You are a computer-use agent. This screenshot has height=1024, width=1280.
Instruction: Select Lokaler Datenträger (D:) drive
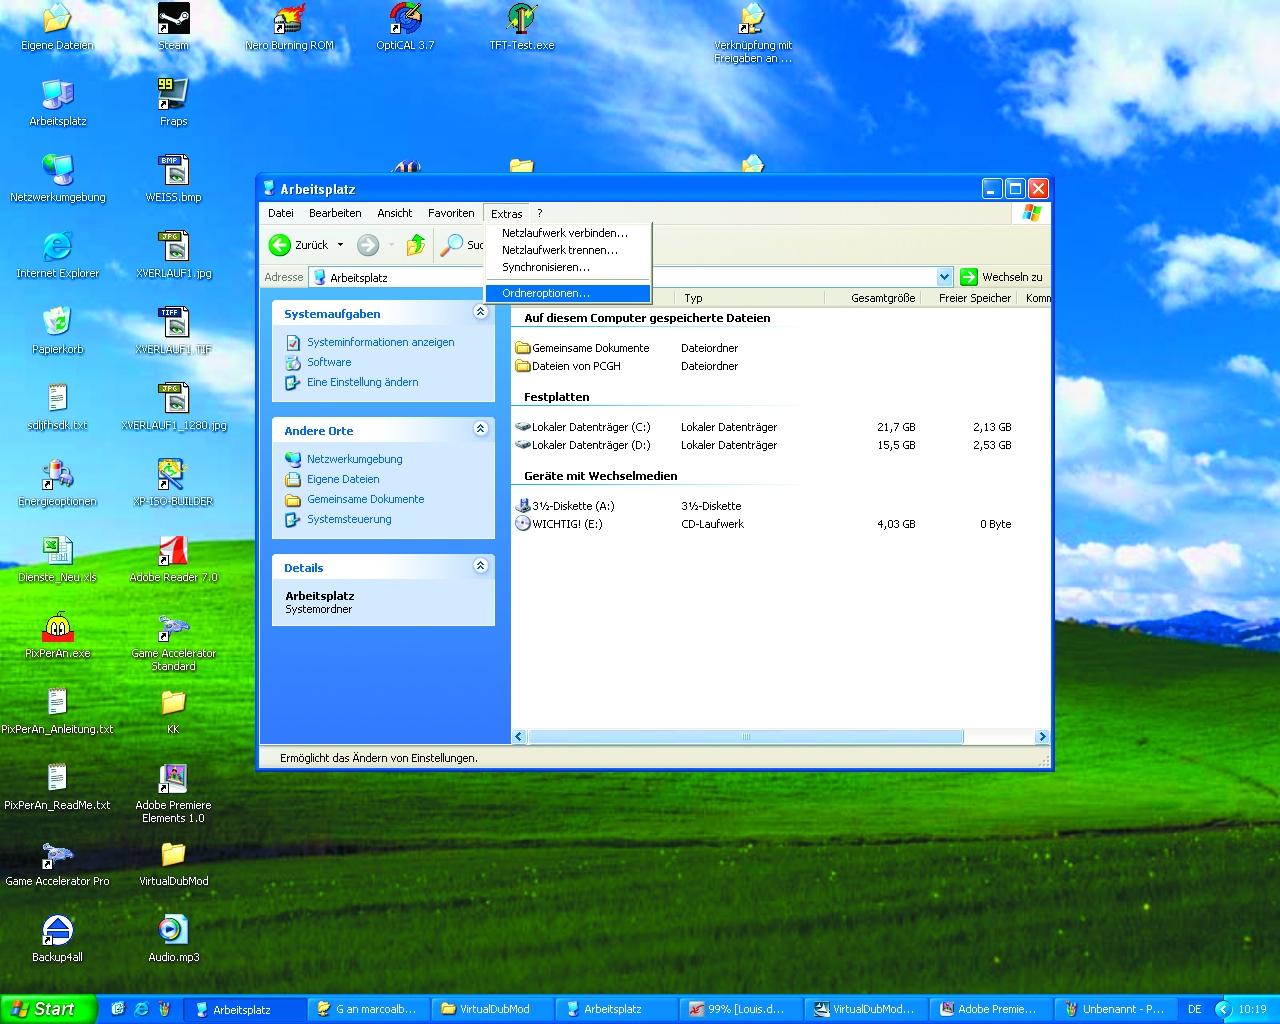[x=582, y=445]
